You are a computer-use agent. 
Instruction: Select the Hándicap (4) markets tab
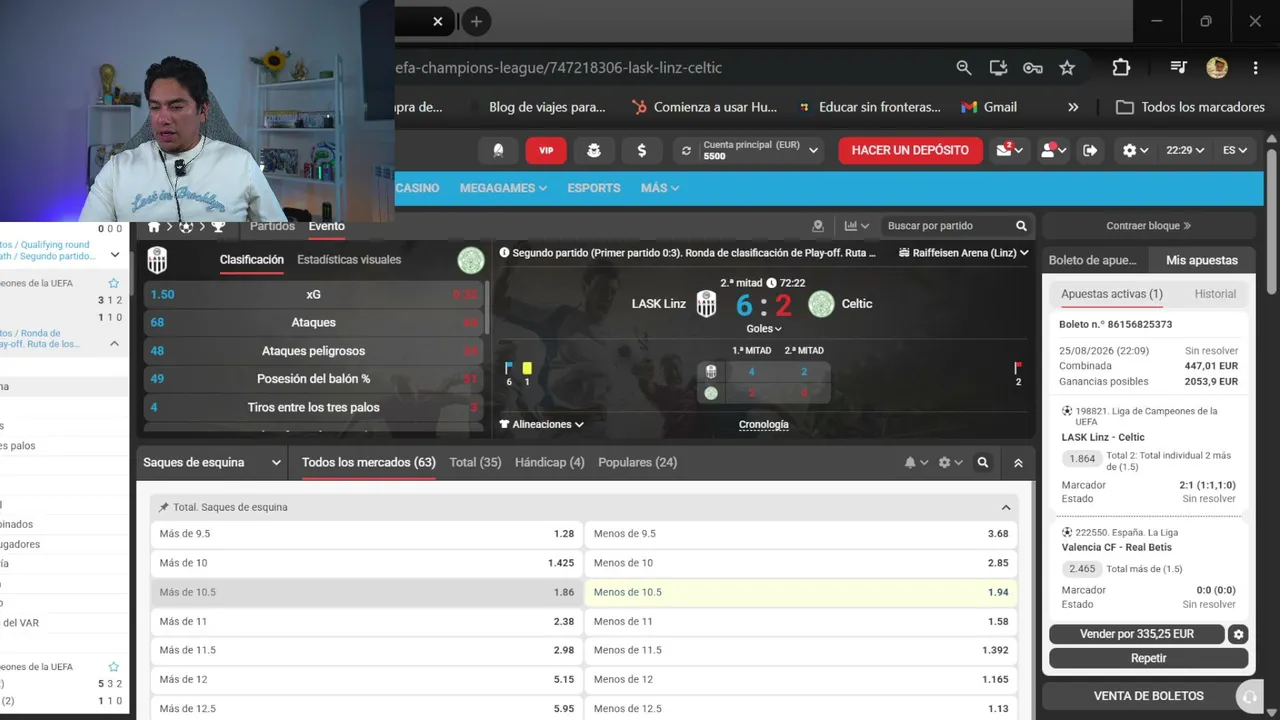point(549,463)
